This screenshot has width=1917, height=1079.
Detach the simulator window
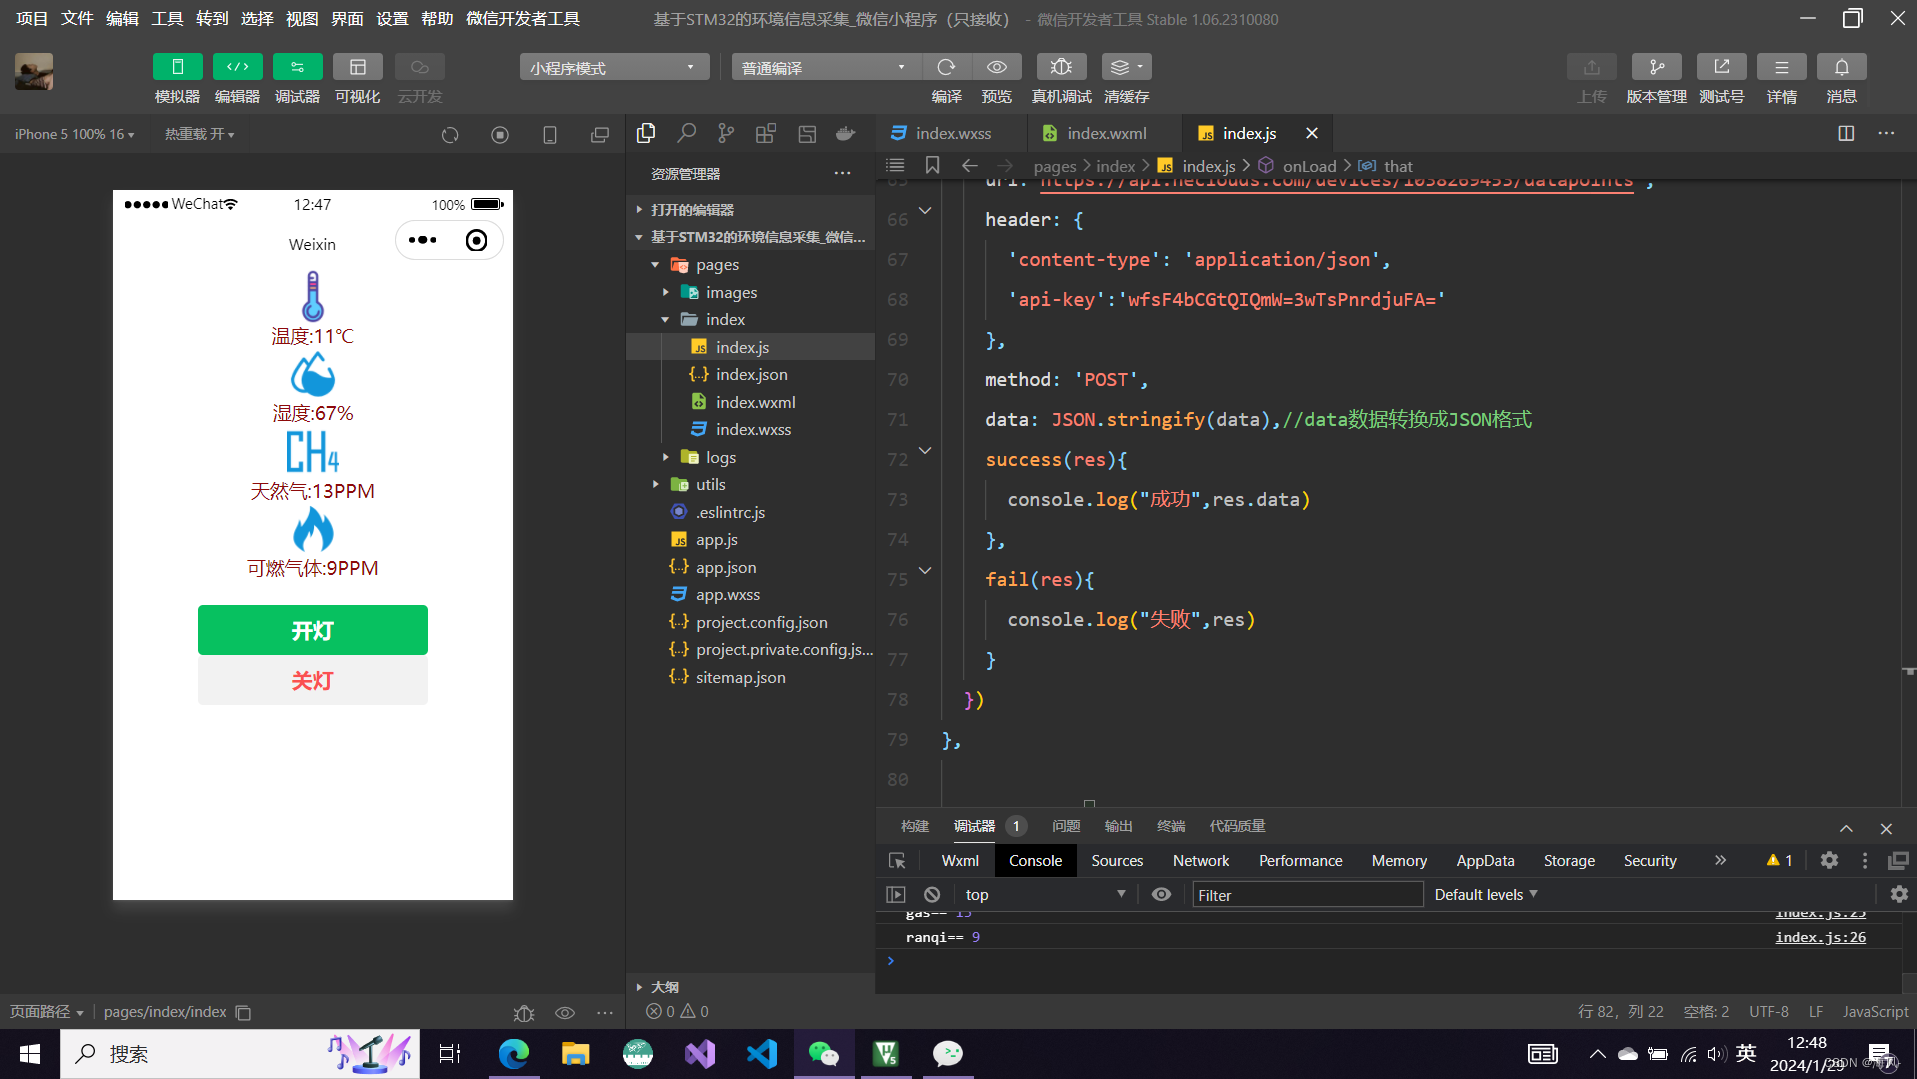coord(600,134)
